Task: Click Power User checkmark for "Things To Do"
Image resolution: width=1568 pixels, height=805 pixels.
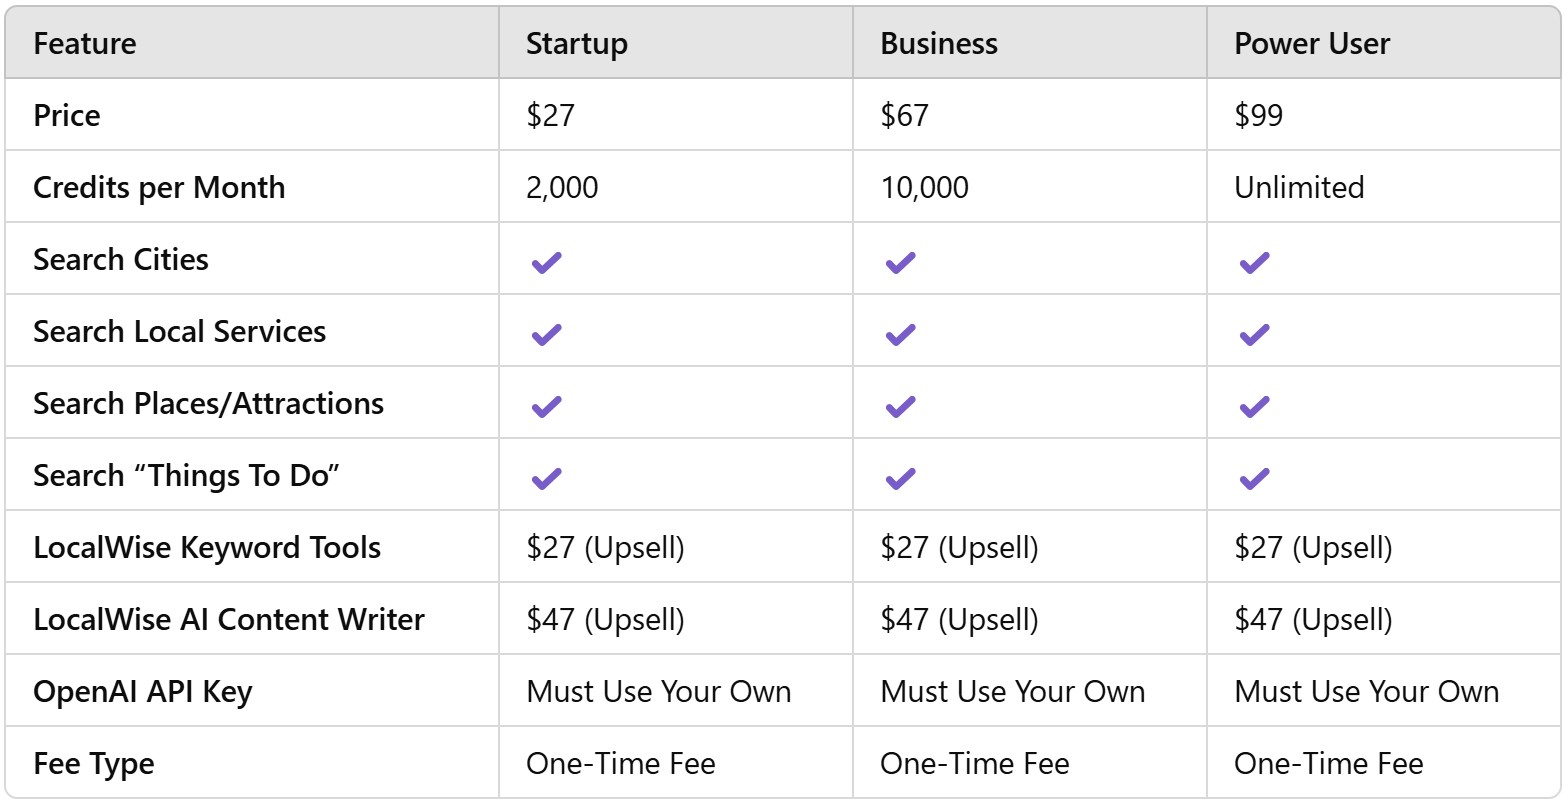Action: pyautogui.click(x=1254, y=478)
